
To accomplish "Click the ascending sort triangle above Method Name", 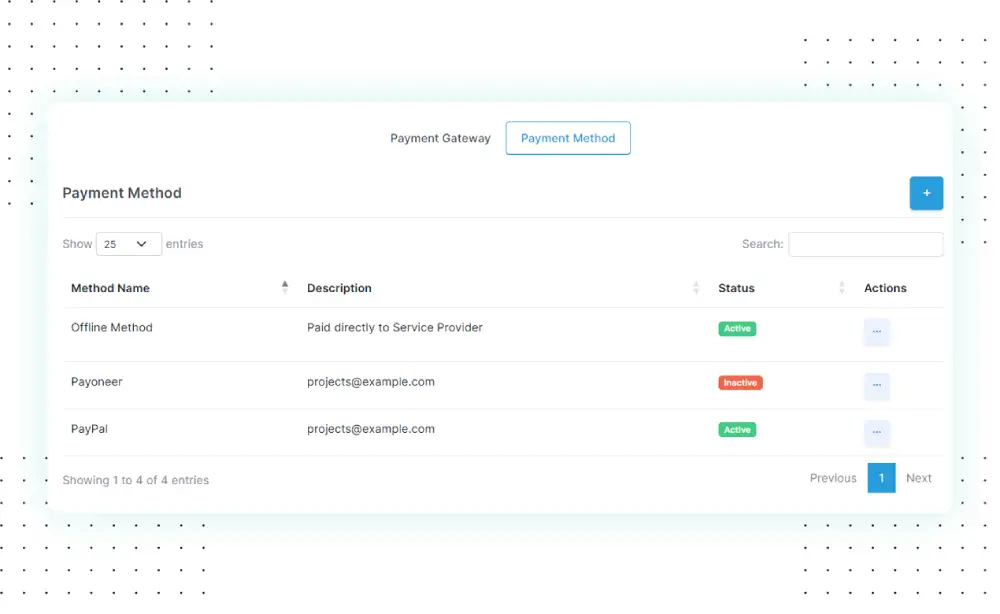I will pos(284,282).
